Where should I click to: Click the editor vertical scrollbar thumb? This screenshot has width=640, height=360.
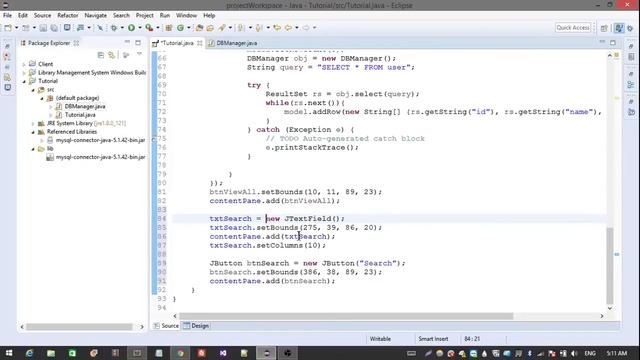[610, 265]
